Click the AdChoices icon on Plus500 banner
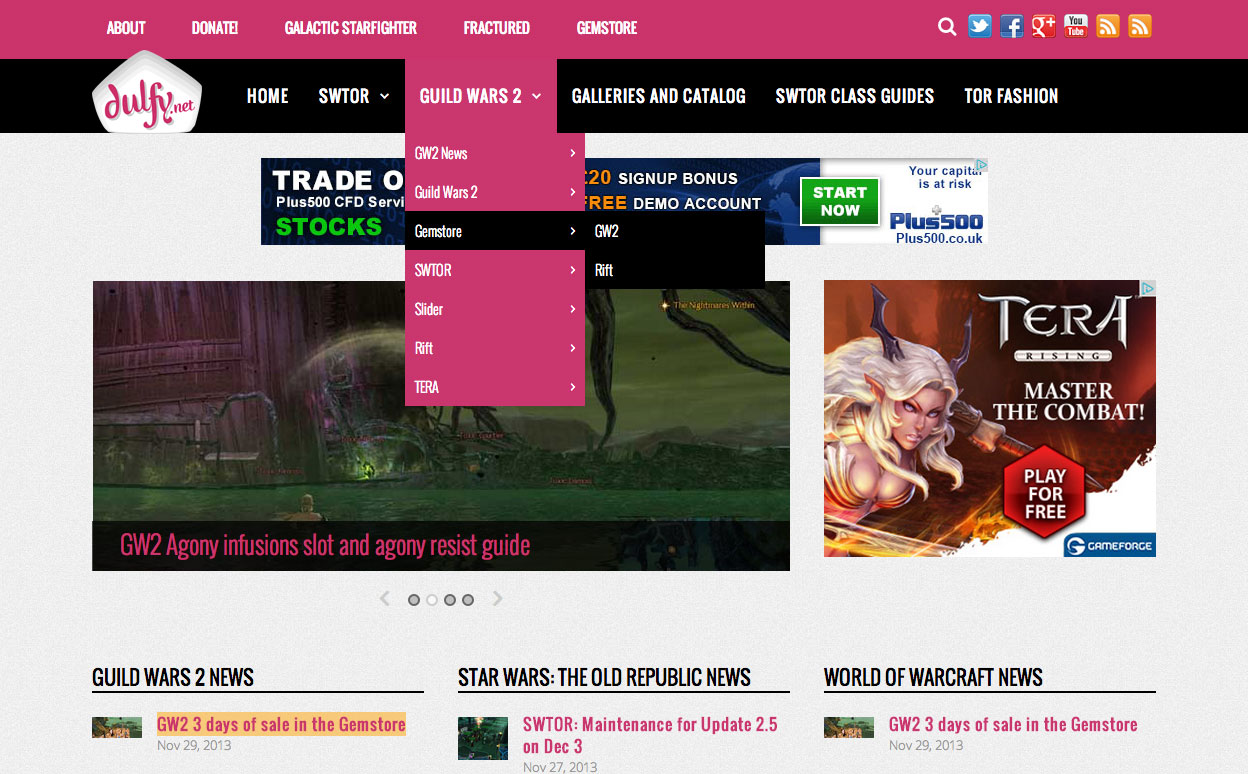The height and width of the screenshot is (774, 1248). point(982,165)
